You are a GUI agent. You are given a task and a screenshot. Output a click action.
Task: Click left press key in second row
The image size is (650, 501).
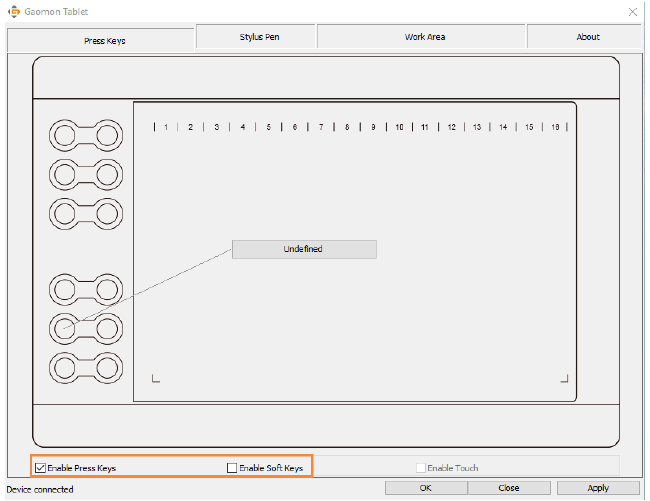(65, 174)
